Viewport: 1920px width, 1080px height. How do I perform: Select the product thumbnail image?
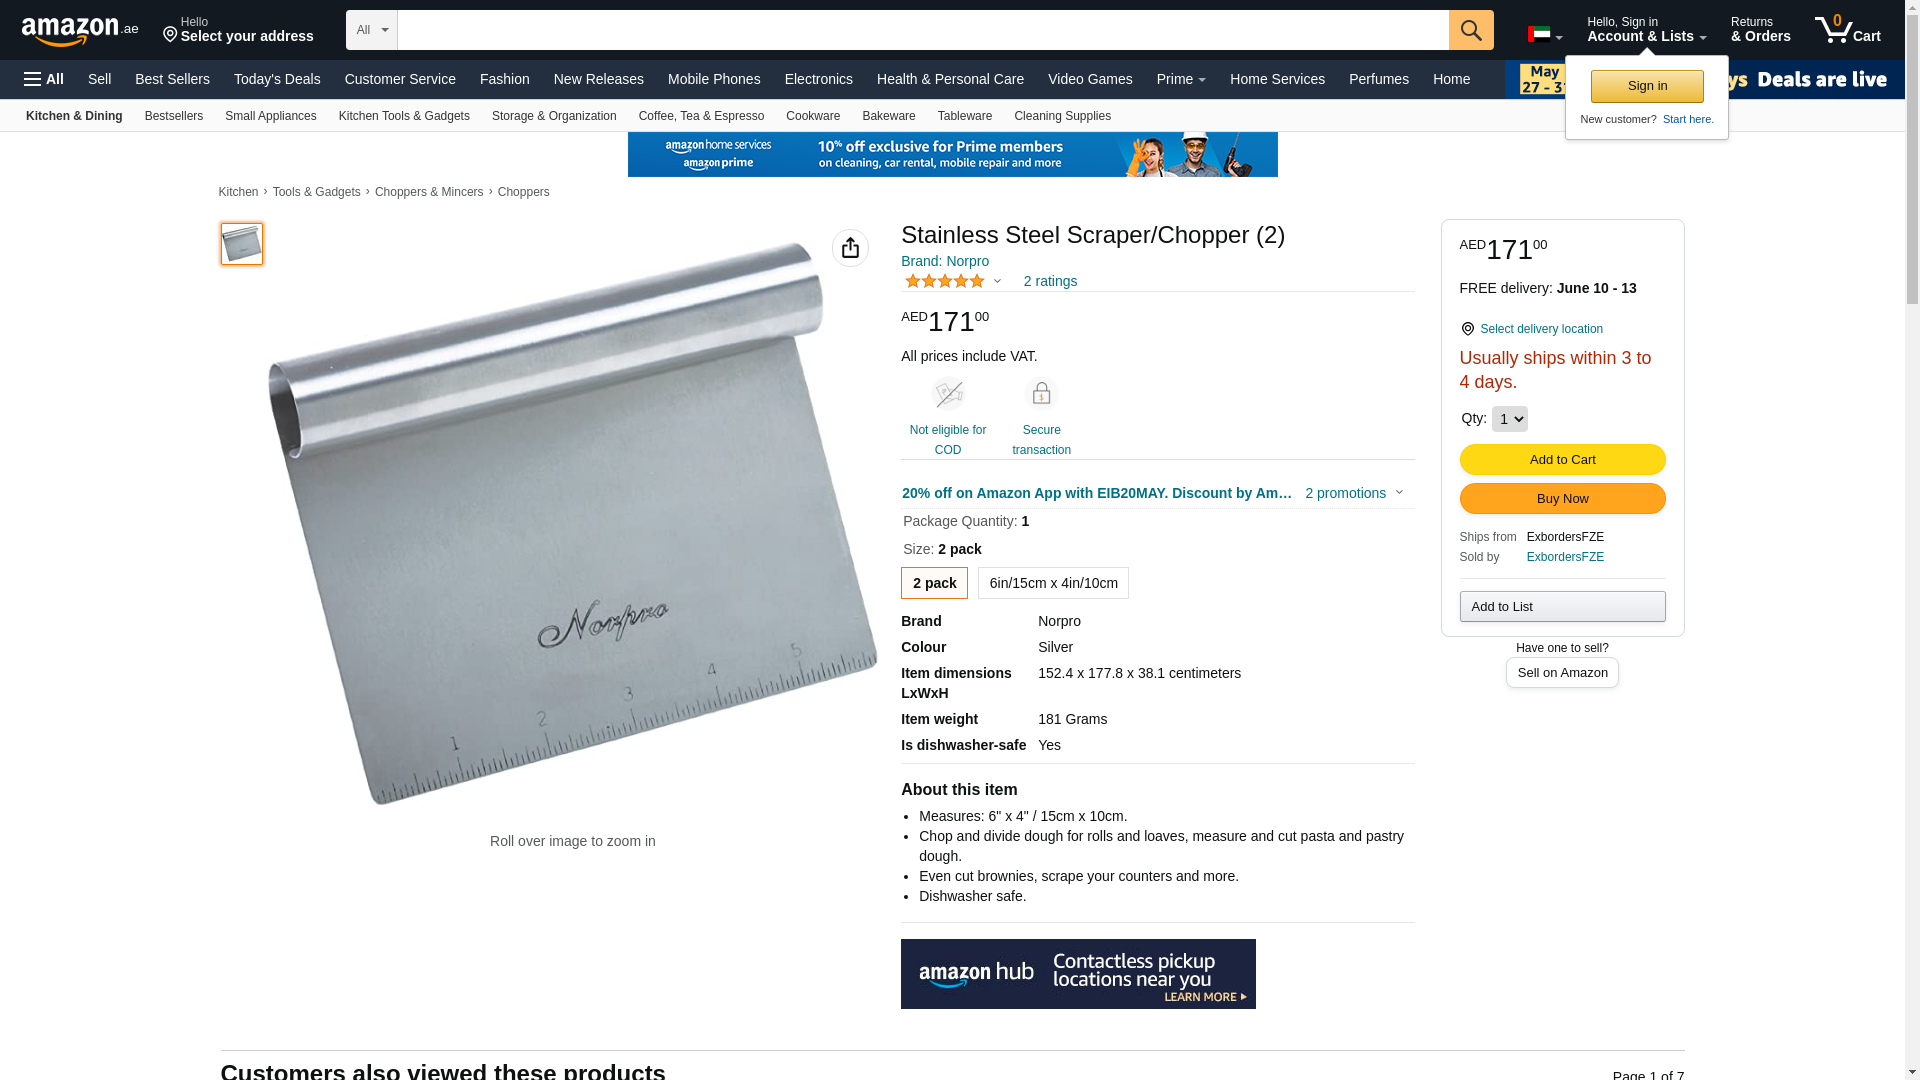pos(242,244)
